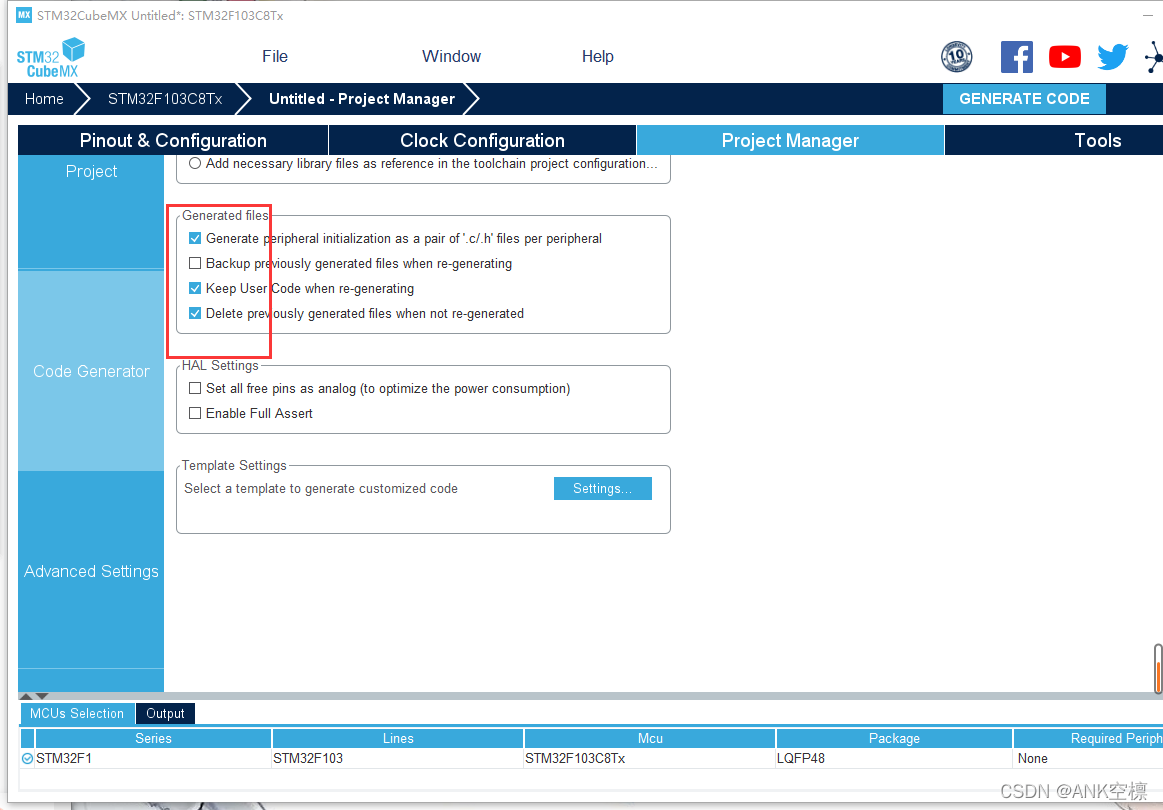Viewport: 1163px width, 810px height.
Task: Click STM32F103C8Tx breadcrumb
Action: tap(165, 99)
